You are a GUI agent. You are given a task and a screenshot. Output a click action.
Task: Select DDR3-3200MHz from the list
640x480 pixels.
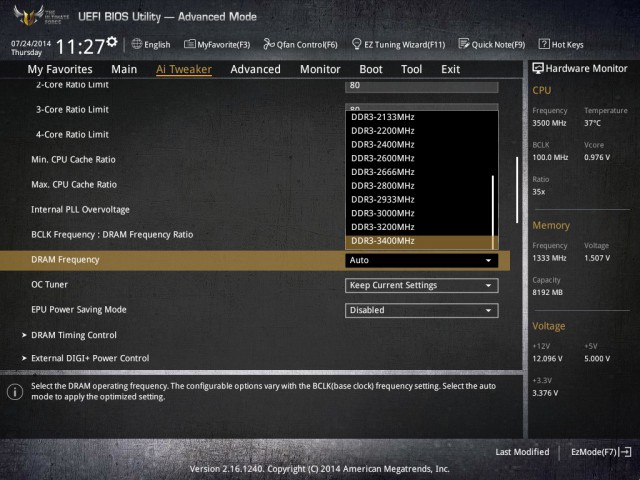click(419, 227)
